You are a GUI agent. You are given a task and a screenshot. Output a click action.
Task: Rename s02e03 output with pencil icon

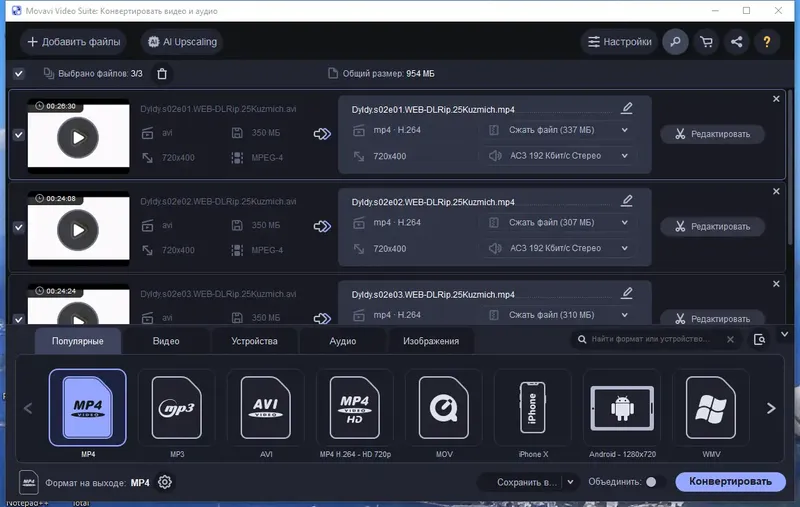tap(627, 293)
